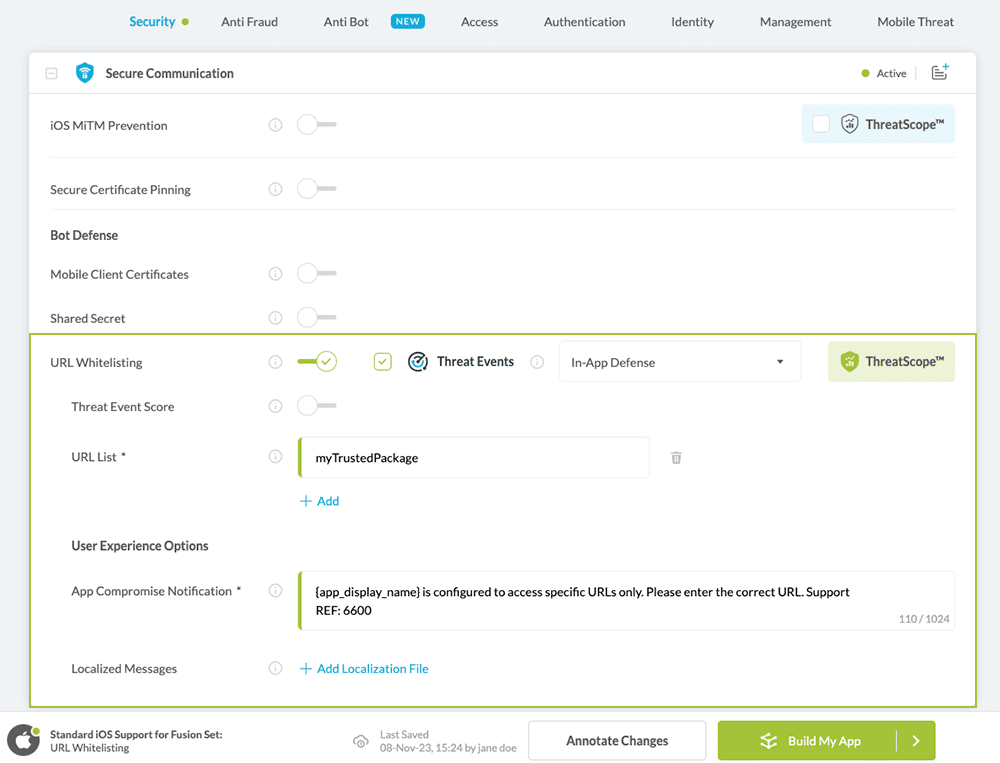Click the add-note icon beside Active status
Screen dimensions: 1000x763
(939, 73)
